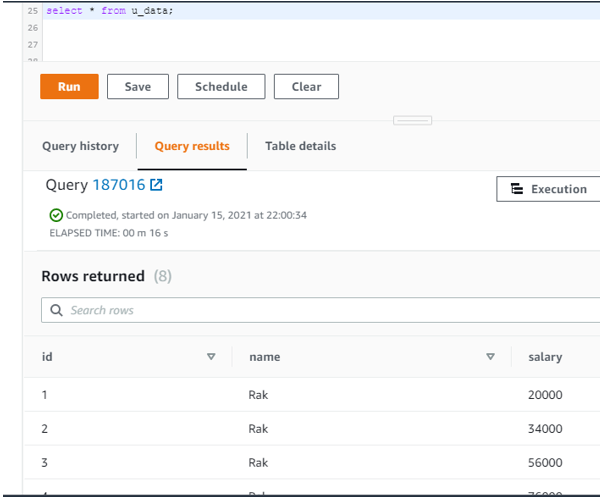The width and height of the screenshot is (600, 497).
Task: Click the green Completed status checkmark icon
Action: (x=56, y=215)
